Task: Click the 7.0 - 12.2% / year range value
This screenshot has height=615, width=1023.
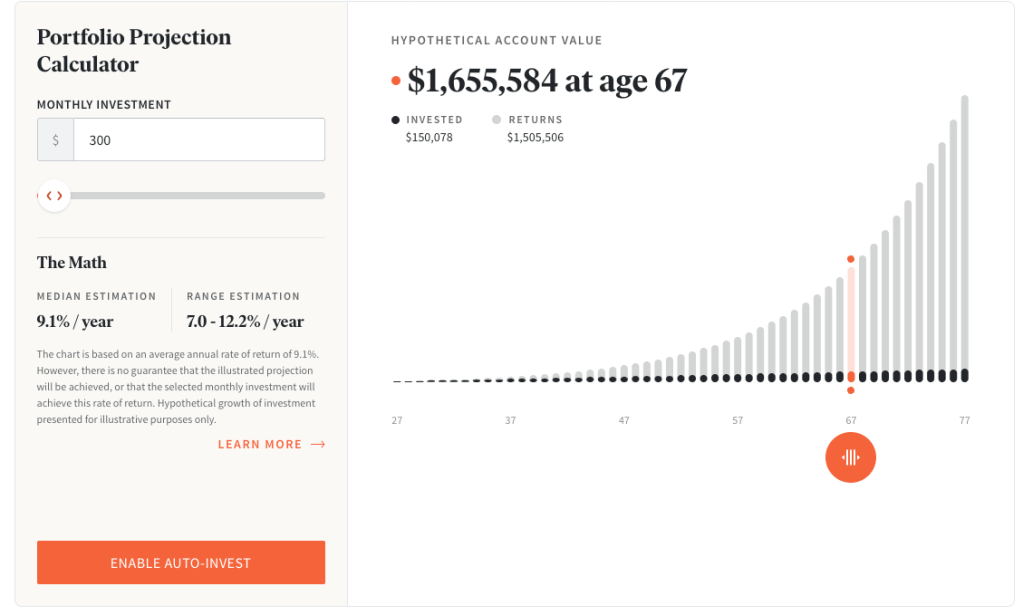Action: coord(245,322)
